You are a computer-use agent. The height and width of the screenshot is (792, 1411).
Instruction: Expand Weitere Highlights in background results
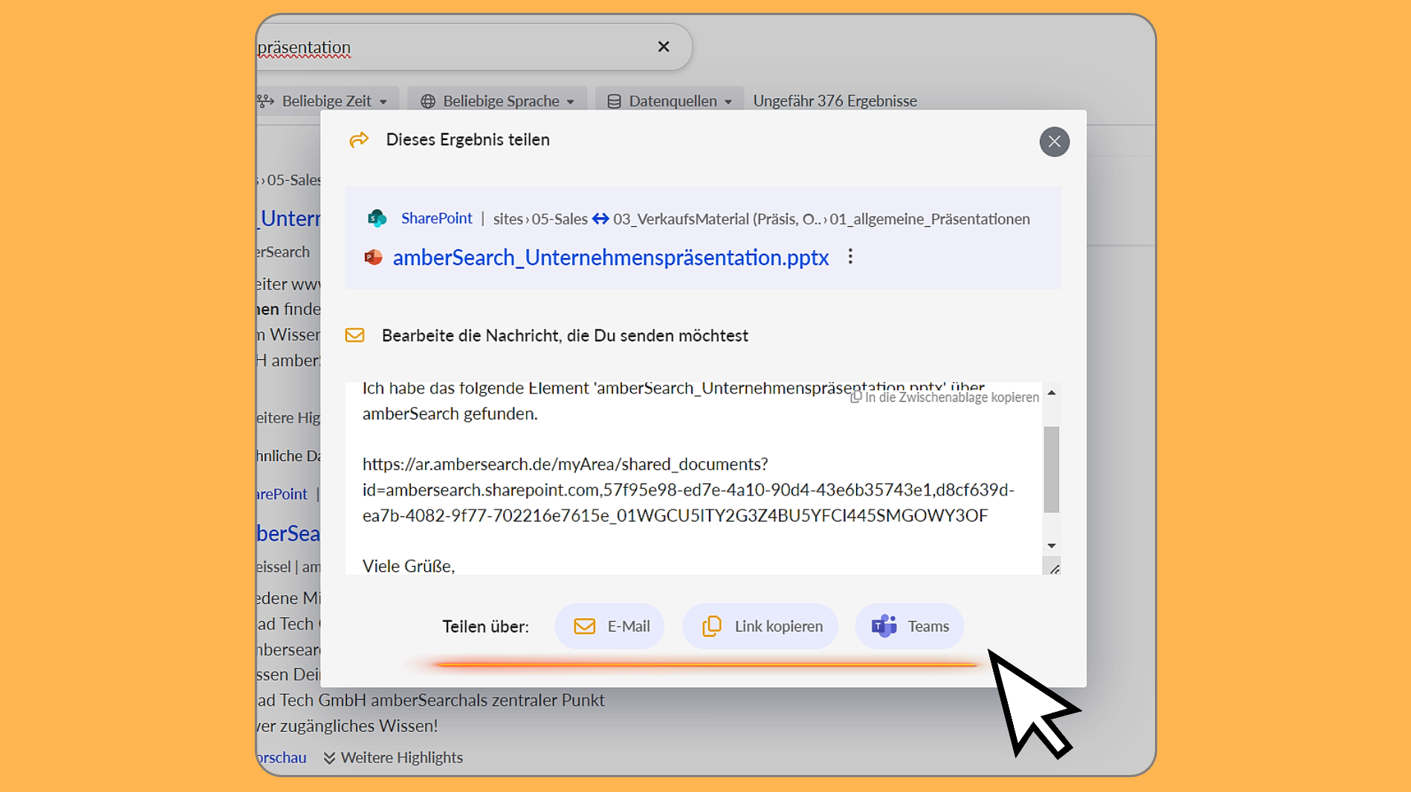(393, 758)
